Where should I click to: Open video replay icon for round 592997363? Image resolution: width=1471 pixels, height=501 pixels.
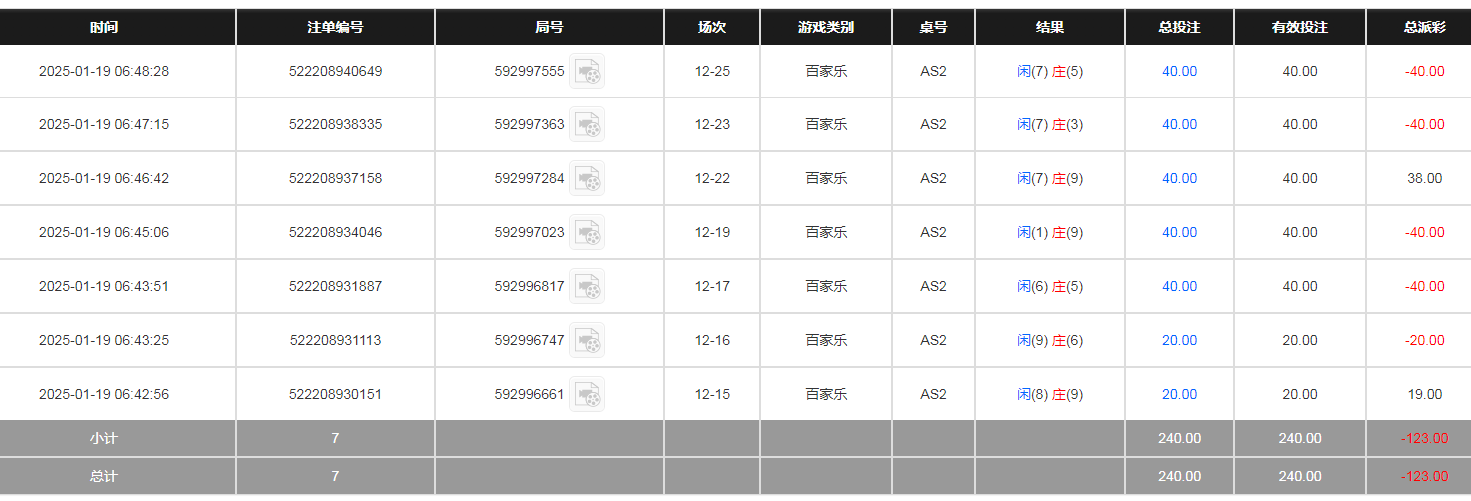point(587,124)
